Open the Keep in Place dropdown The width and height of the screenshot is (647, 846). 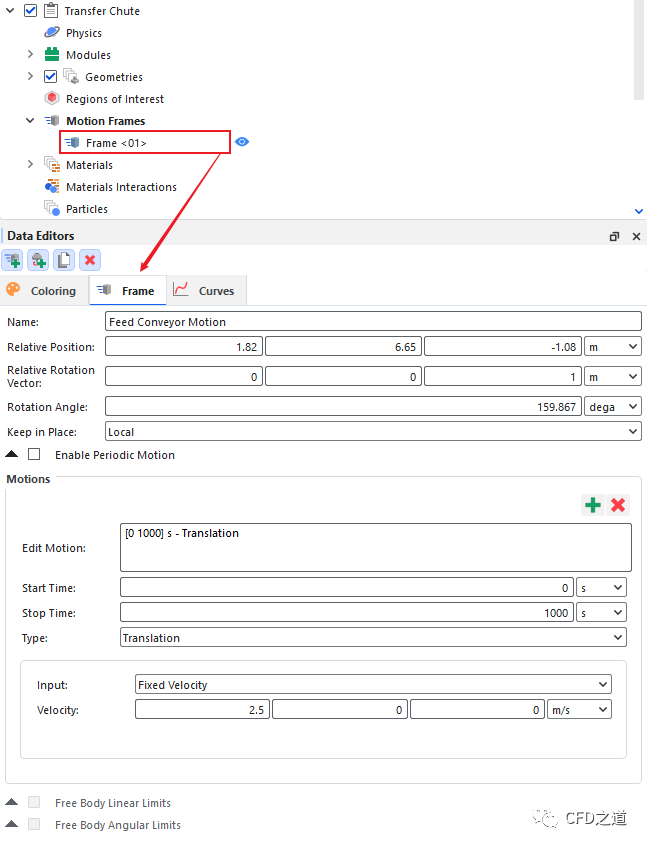tap(372, 432)
